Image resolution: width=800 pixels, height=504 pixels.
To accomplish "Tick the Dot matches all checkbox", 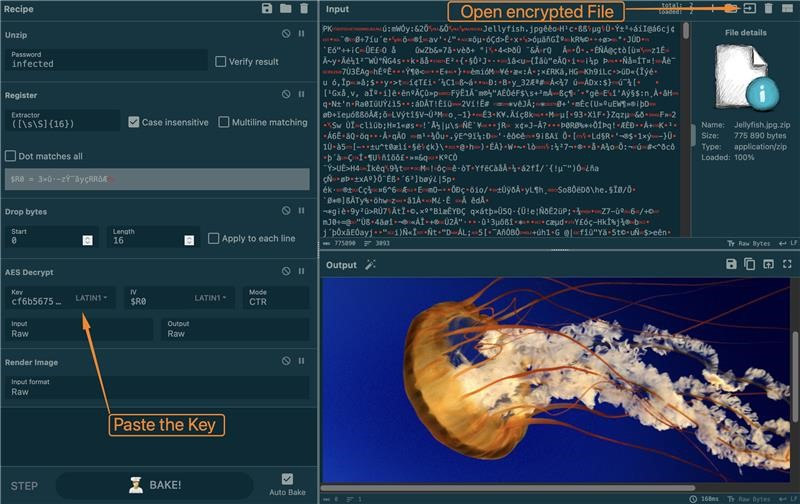I will [11, 156].
